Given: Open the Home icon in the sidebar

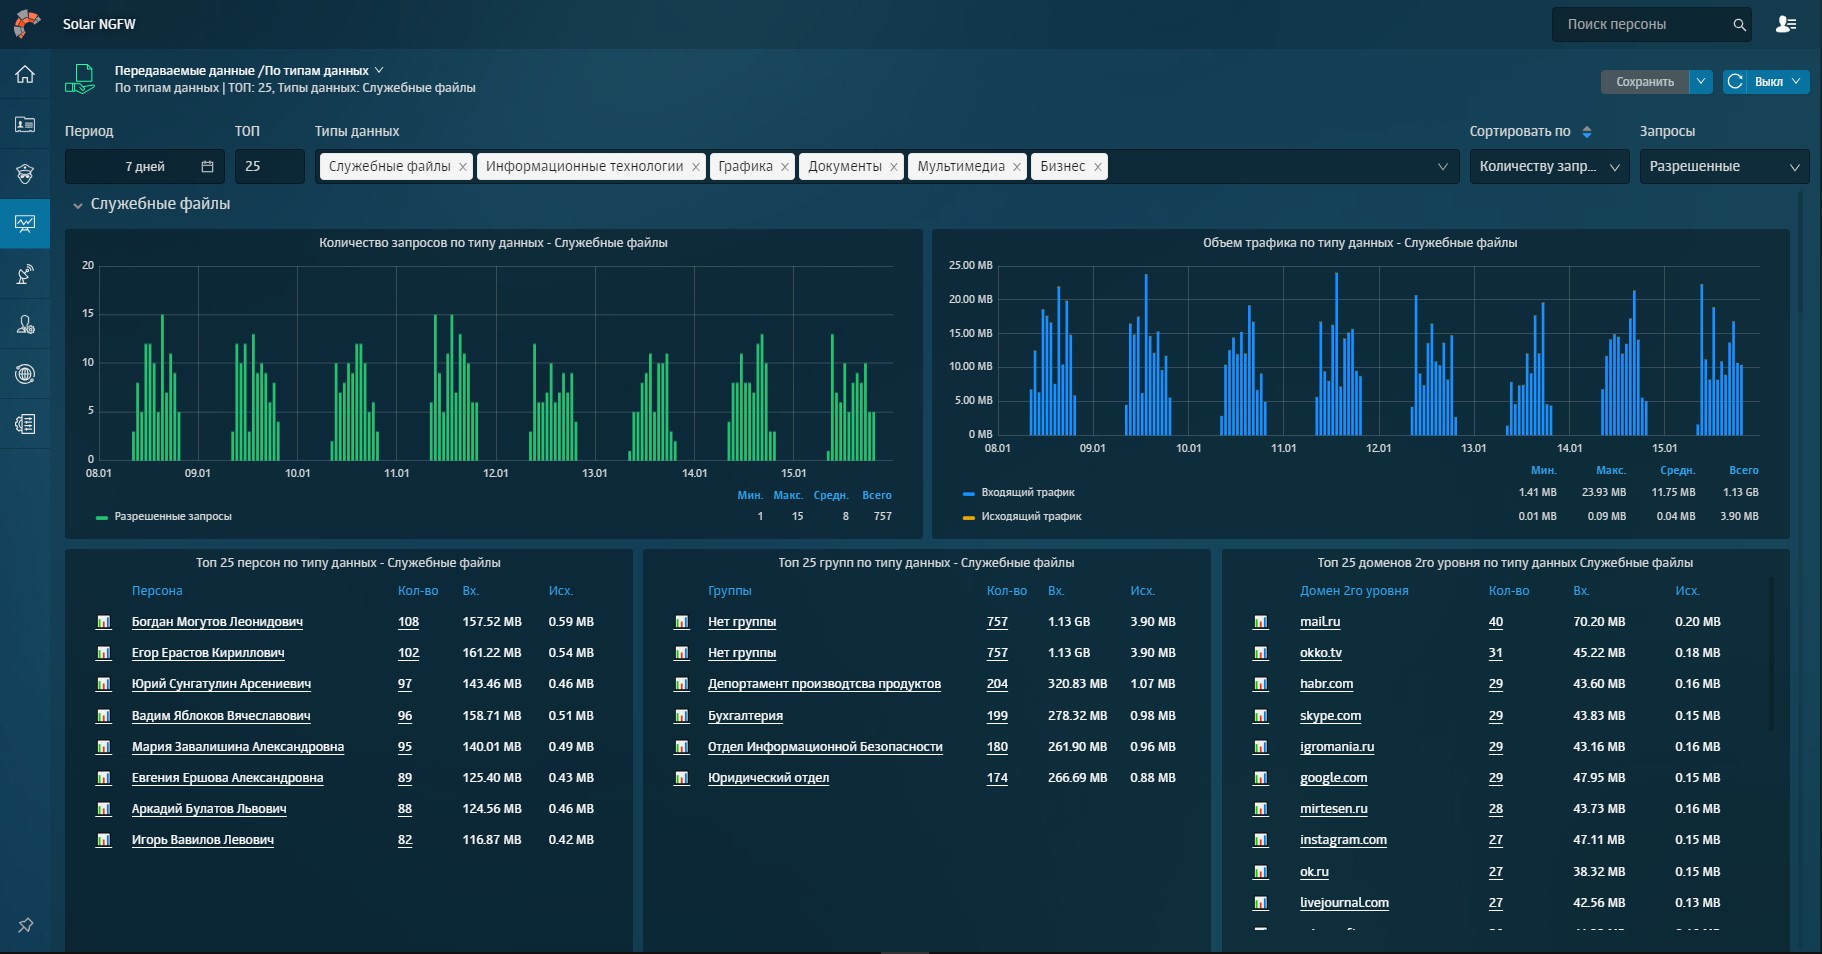Looking at the screenshot, I should 25,74.
